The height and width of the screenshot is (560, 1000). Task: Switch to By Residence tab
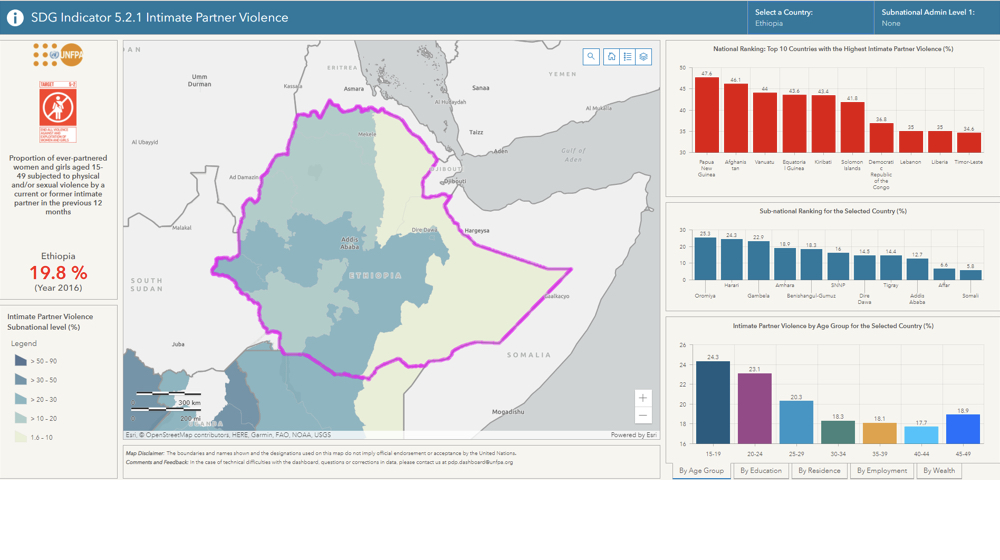click(820, 471)
